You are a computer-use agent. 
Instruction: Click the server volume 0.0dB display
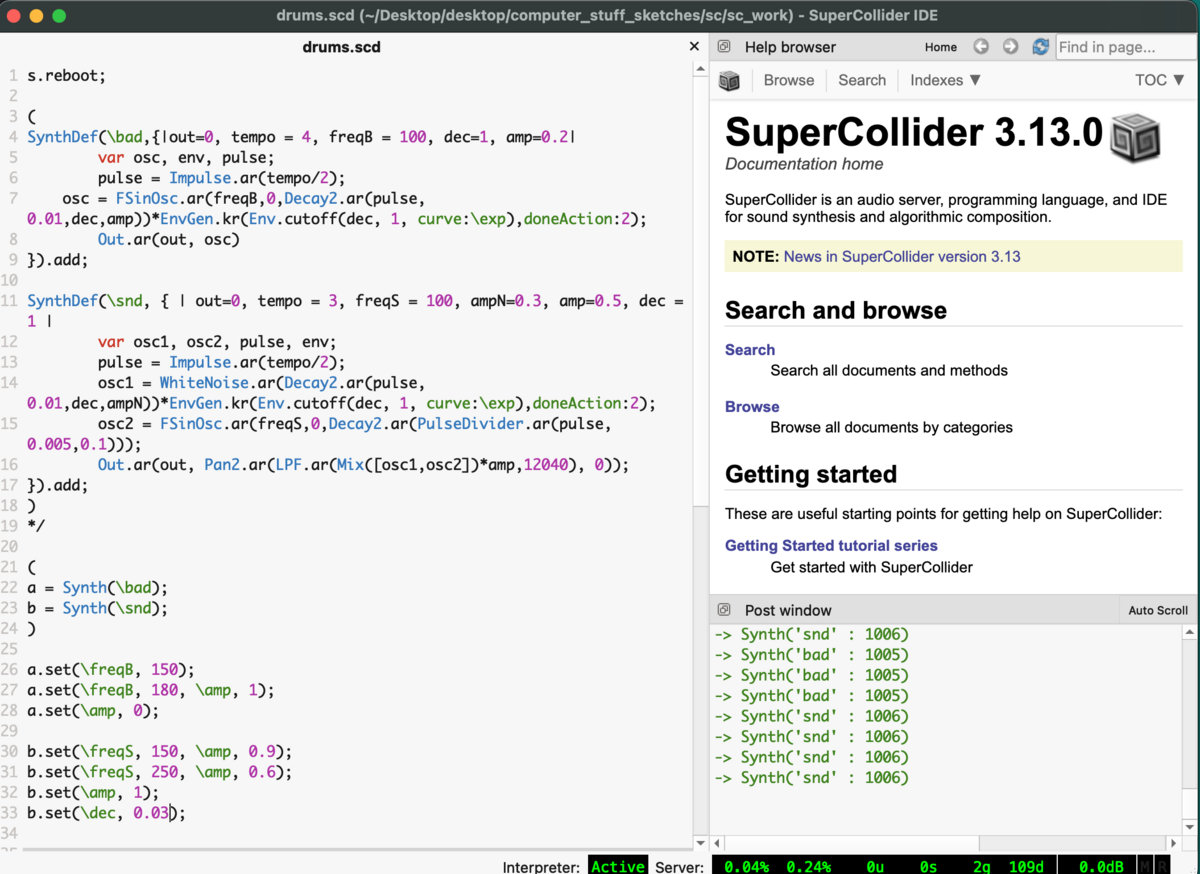point(1103,866)
